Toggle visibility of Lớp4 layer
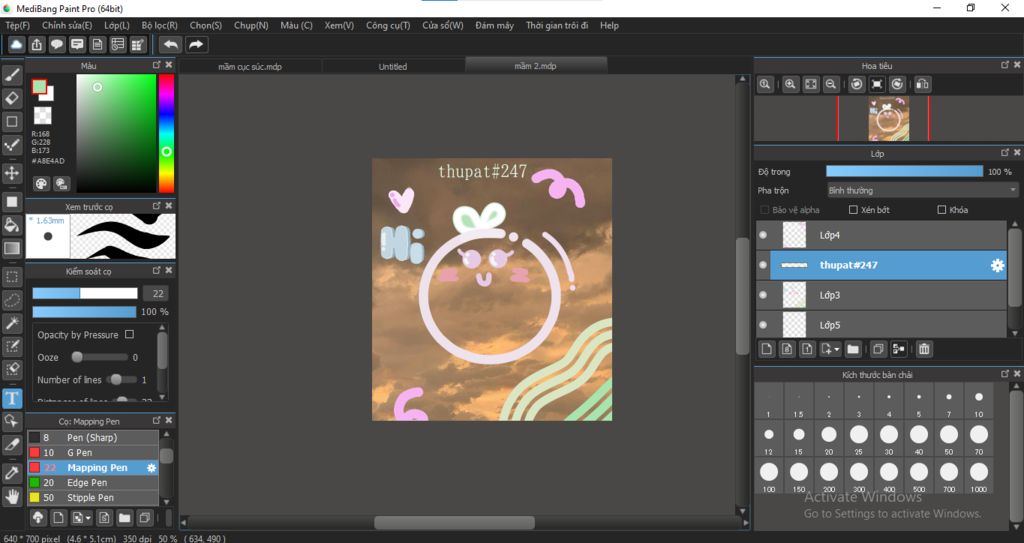Viewport: 1024px width, 543px height. tap(763, 235)
